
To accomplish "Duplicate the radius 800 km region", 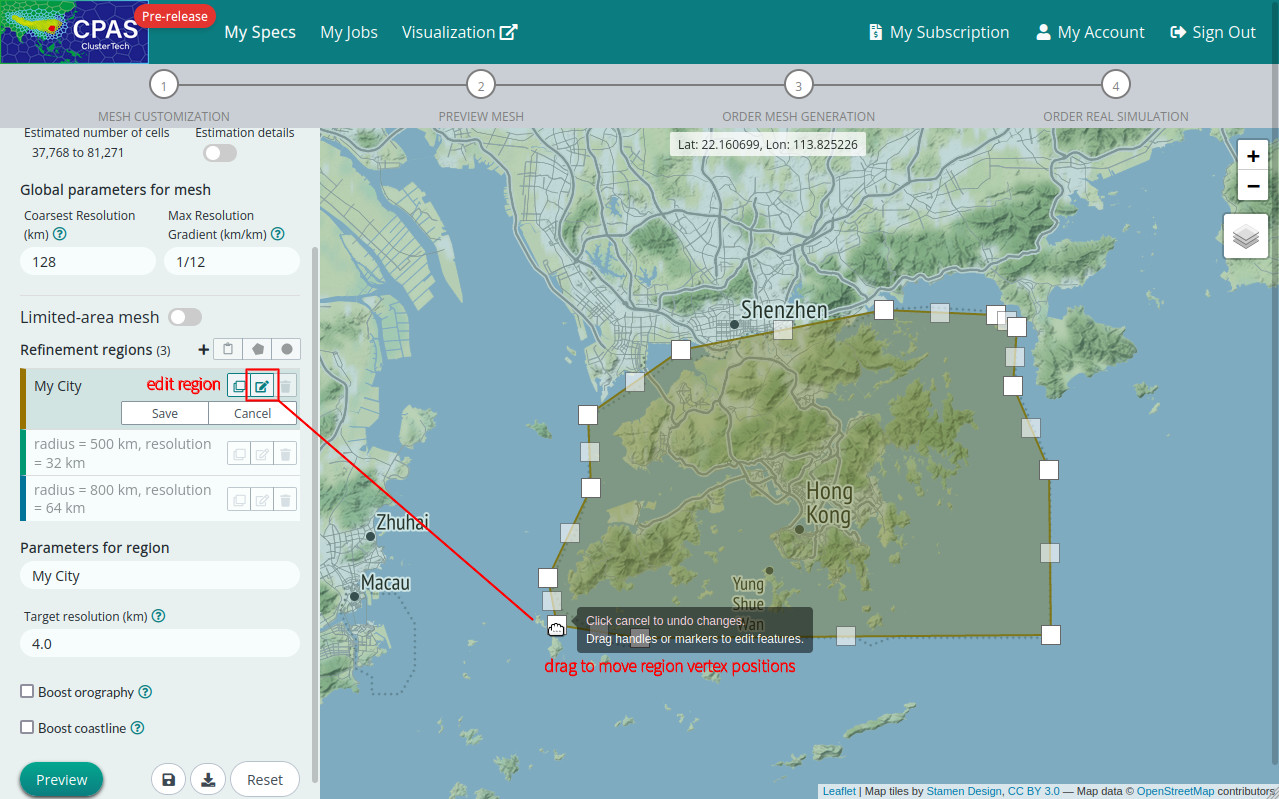I will pyautogui.click(x=238, y=500).
